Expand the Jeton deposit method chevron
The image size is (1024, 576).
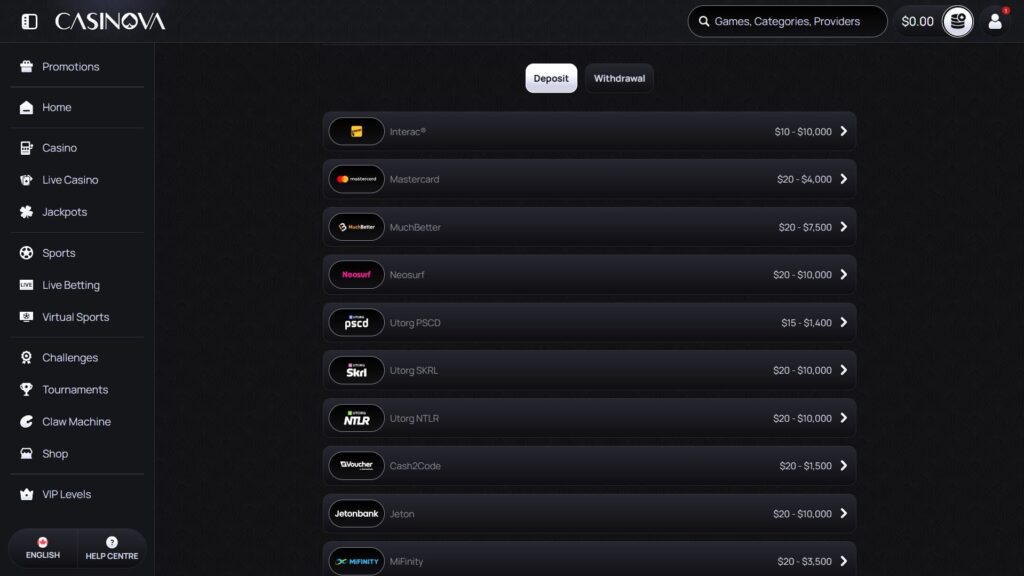coord(844,513)
